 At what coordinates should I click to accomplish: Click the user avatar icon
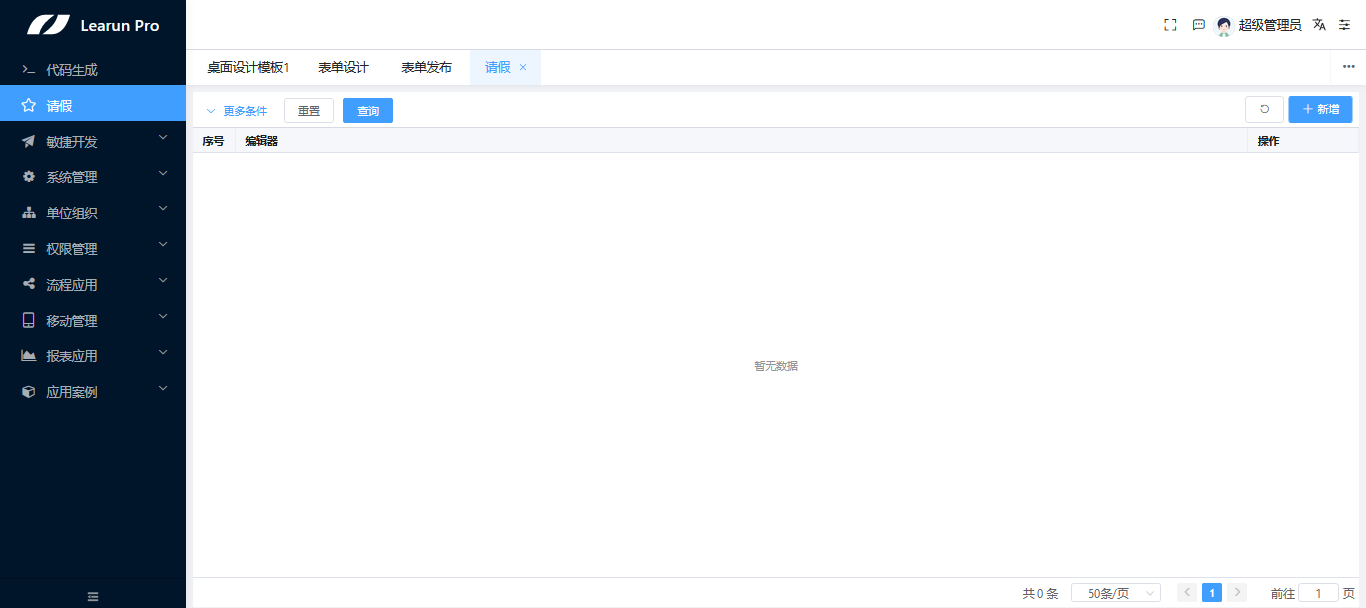click(1223, 26)
